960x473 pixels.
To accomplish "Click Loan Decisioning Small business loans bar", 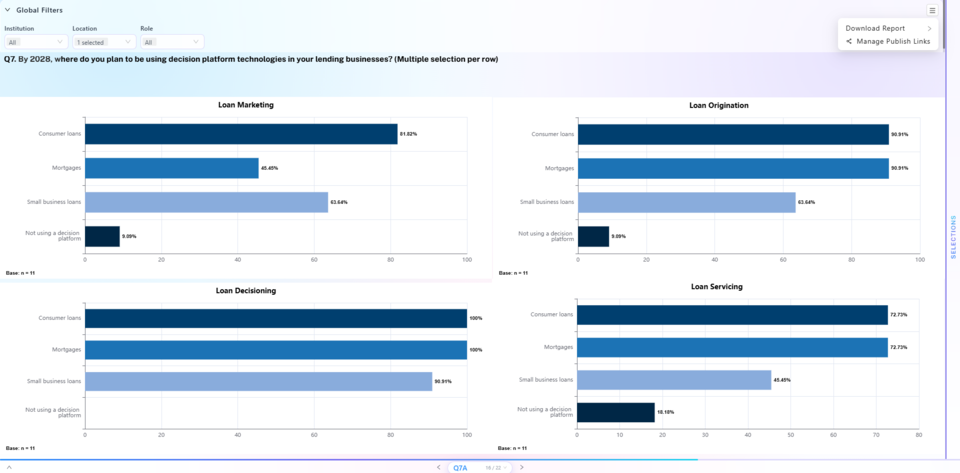I will click(258, 381).
